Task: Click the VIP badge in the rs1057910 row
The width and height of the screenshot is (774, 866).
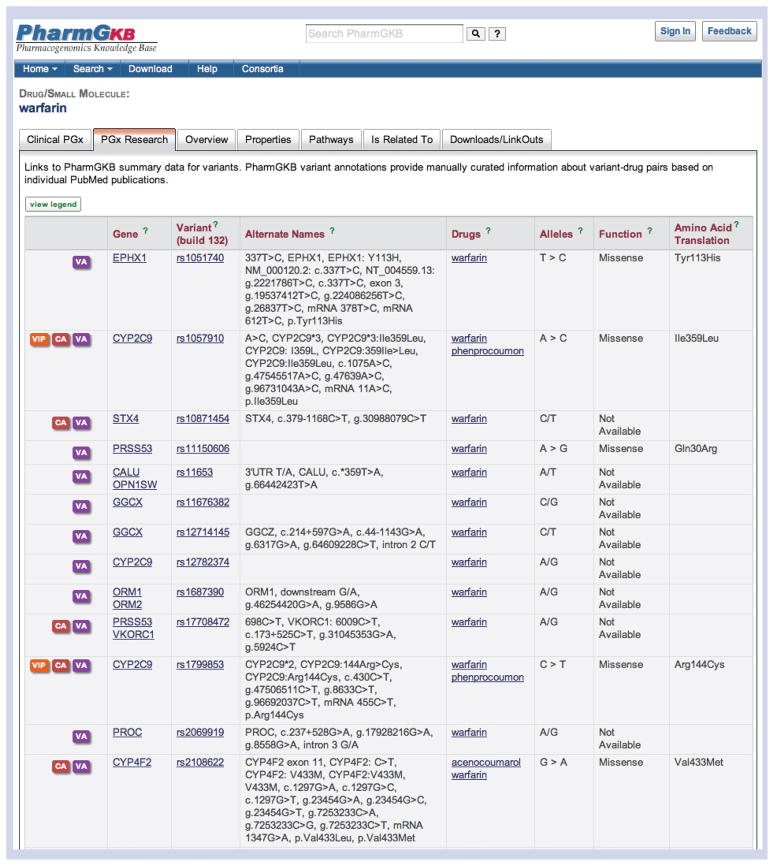Action: point(39,339)
